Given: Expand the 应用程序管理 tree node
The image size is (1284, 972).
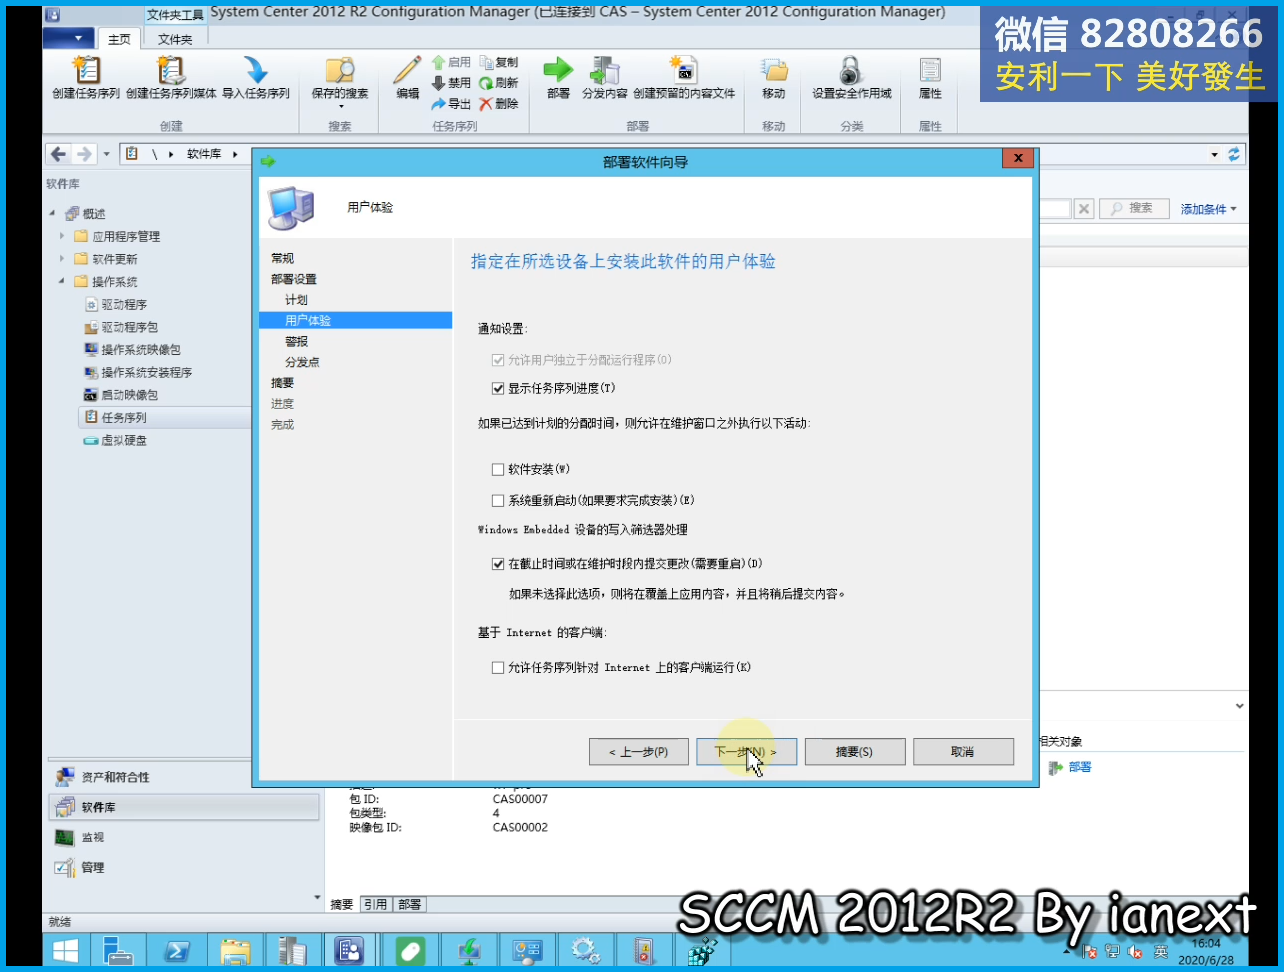Looking at the screenshot, I should (62, 236).
